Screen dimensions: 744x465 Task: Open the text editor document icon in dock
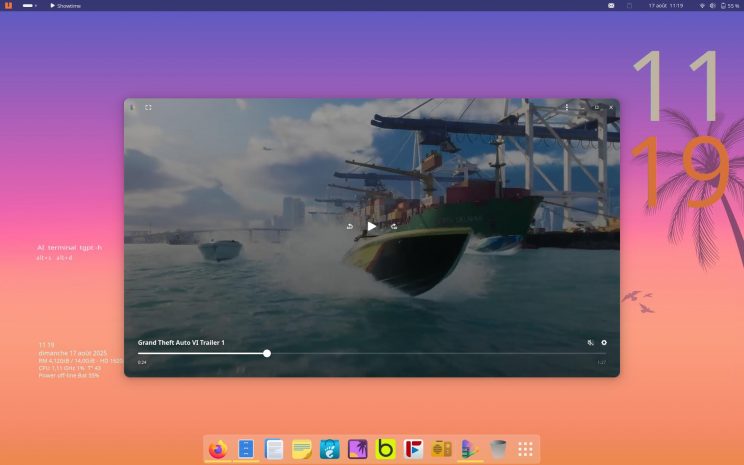274,449
